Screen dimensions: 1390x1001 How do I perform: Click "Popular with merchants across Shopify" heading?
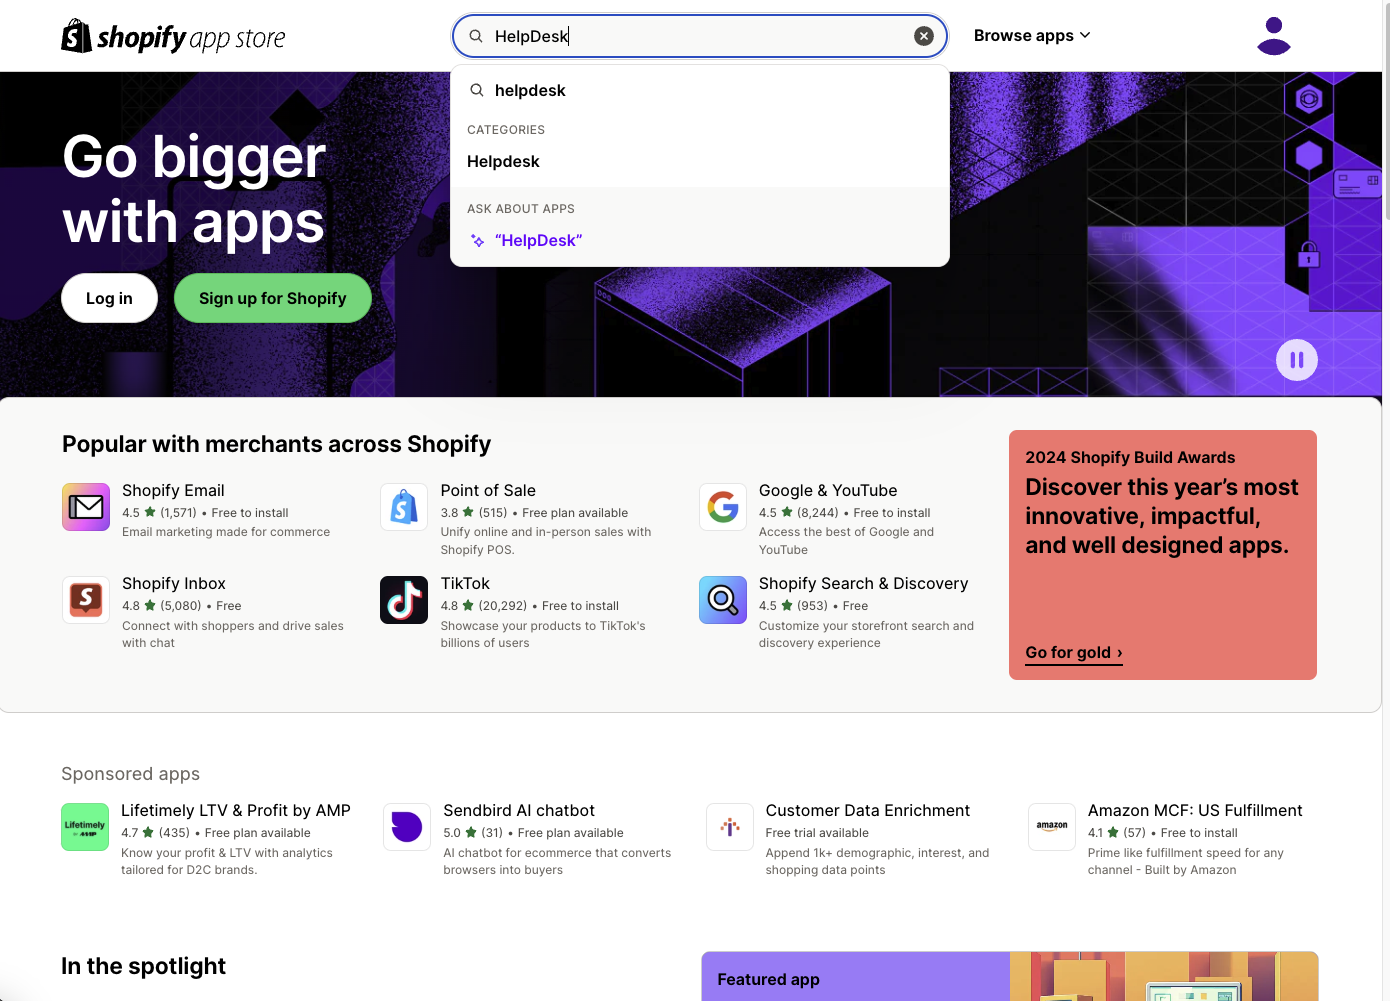(277, 444)
